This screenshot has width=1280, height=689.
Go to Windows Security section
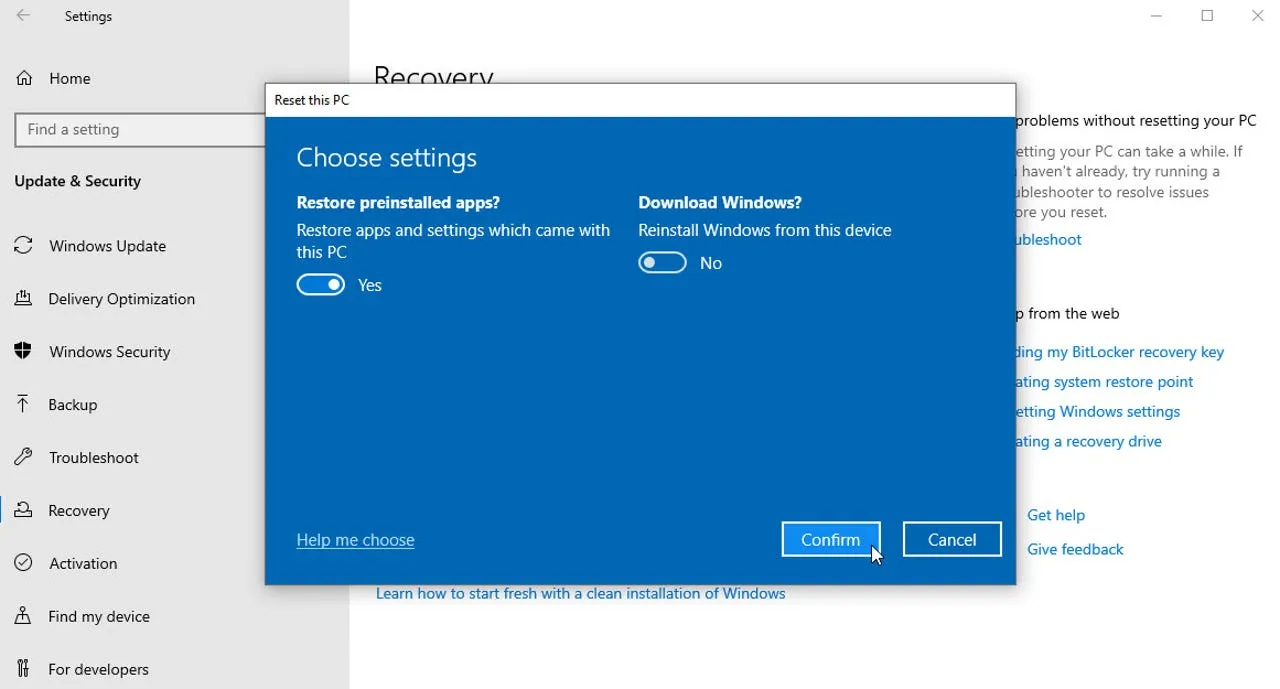click(109, 352)
